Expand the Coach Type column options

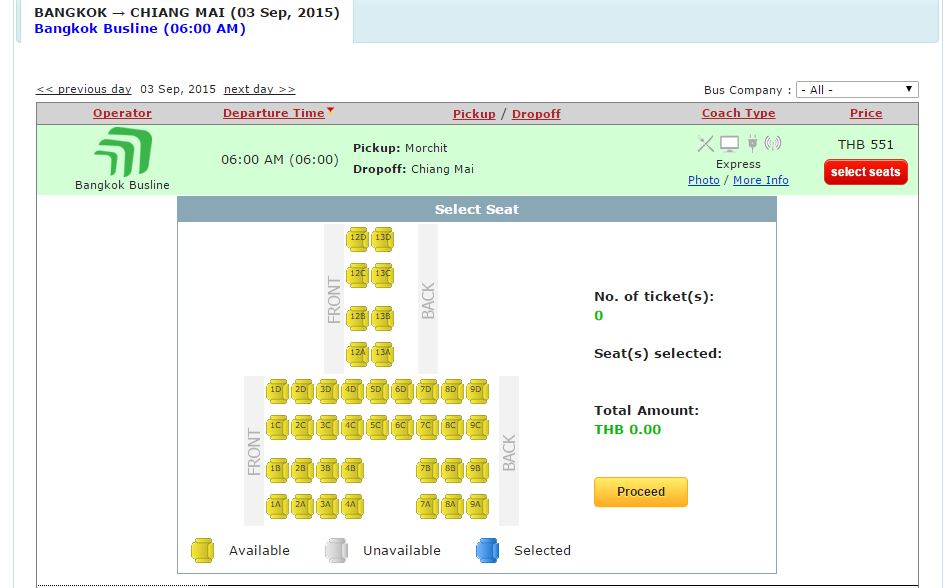coord(738,112)
